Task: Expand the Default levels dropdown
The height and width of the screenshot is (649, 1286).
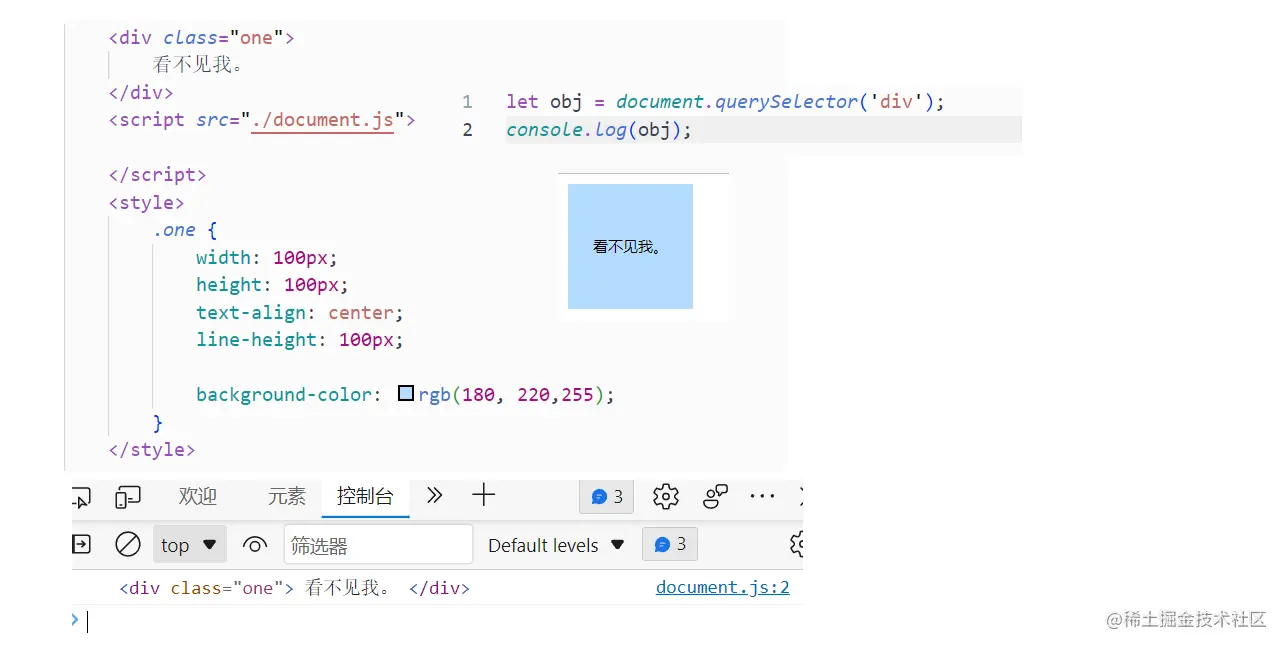Action: point(556,545)
